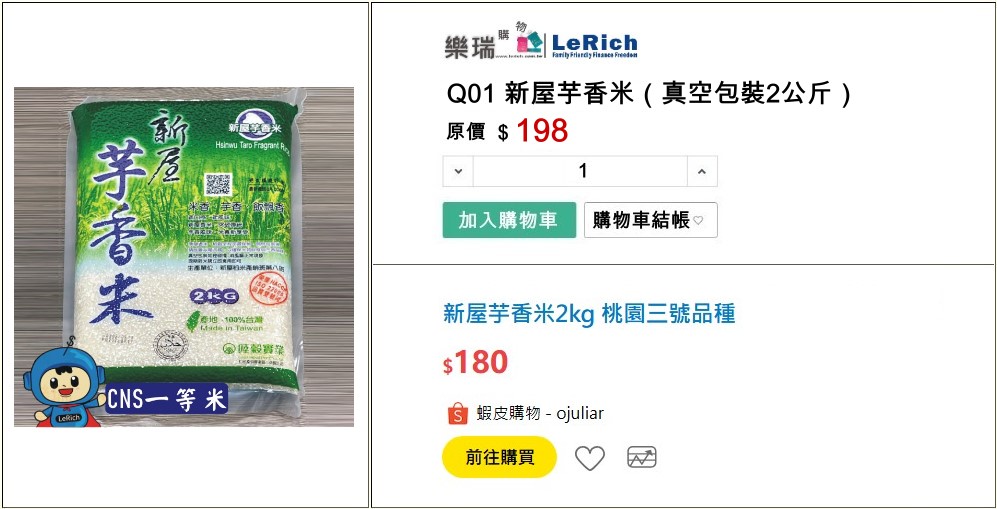This screenshot has width=997, height=509.
Task: Open the 新屋芋香米2kg 桃園三號品種 link
Action: click(589, 314)
